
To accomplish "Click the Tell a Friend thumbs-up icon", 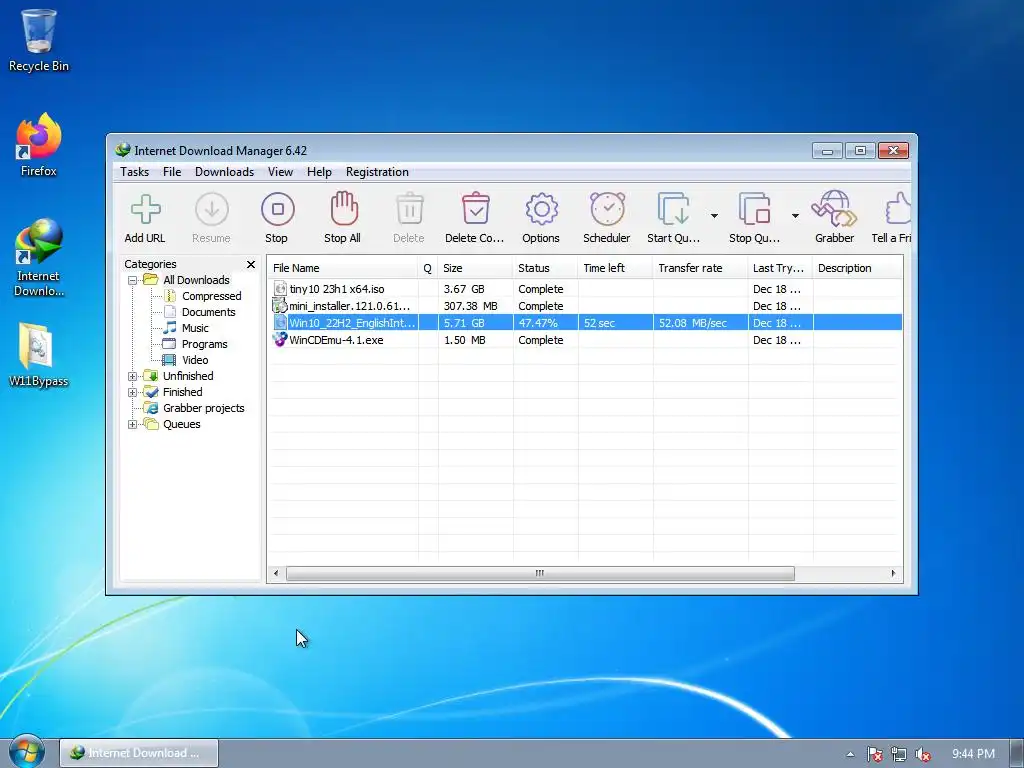I will 899,209.
